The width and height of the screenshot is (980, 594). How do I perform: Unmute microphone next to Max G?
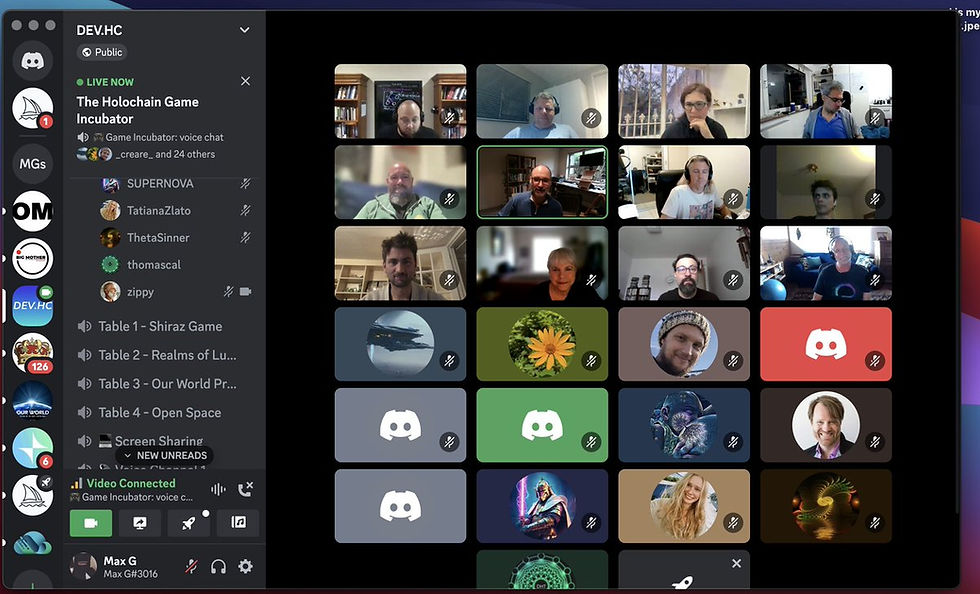192,566
